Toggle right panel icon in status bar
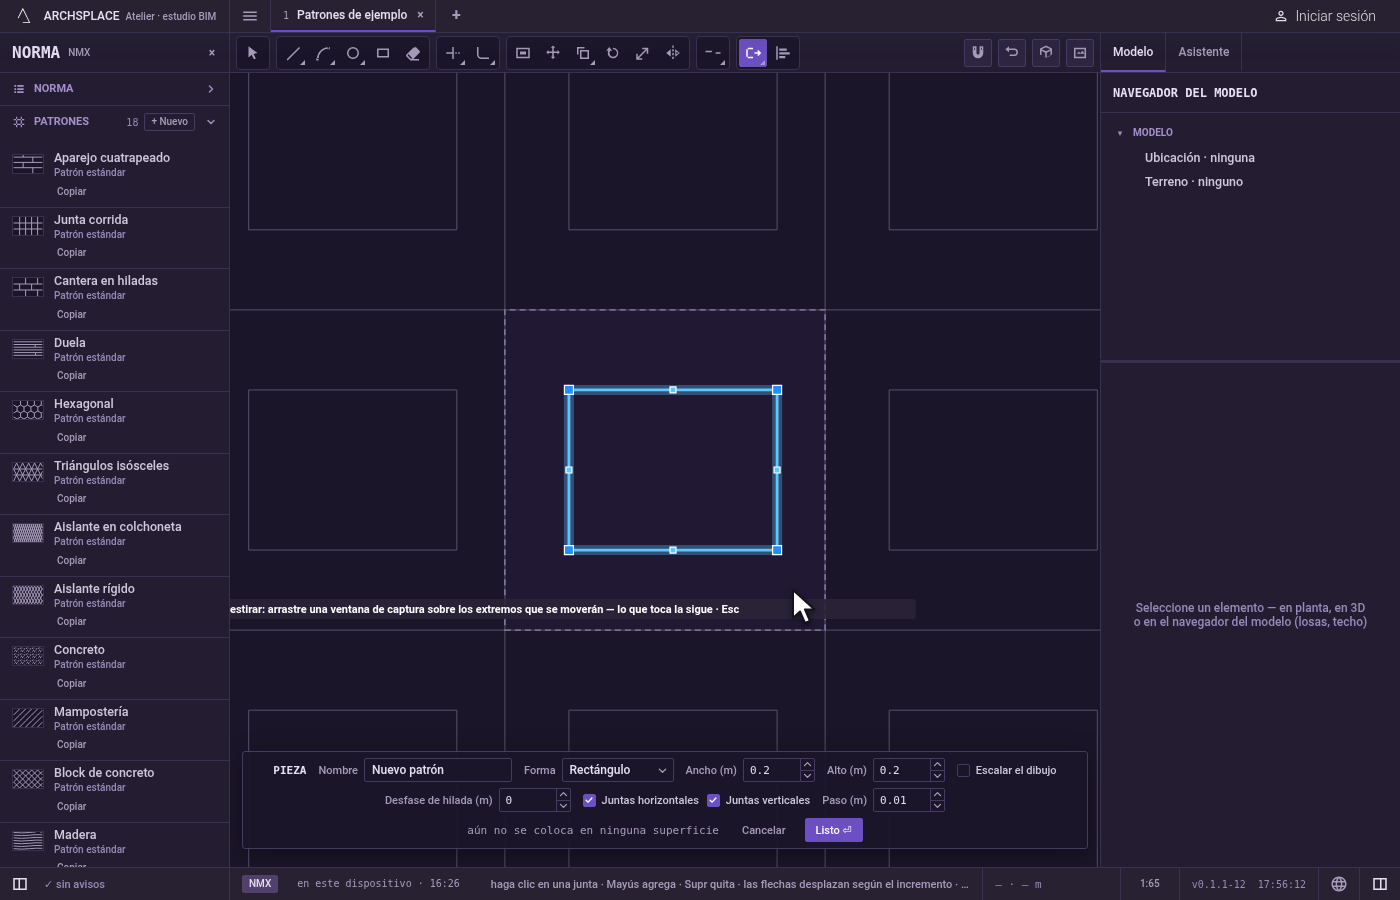Image resolution: width=1400 pixels, height=900 pixels. click(1380, 884)
